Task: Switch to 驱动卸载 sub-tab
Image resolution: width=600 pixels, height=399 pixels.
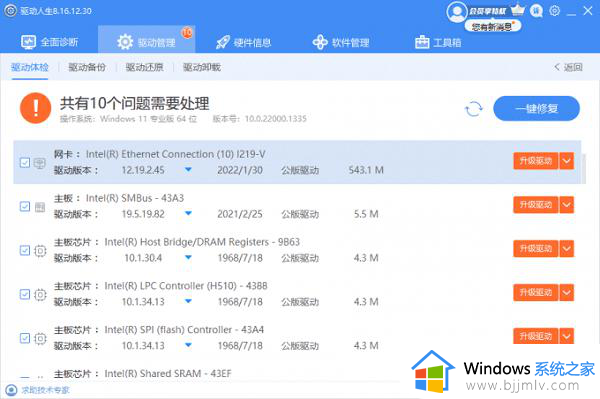Action: click(202, 67)
